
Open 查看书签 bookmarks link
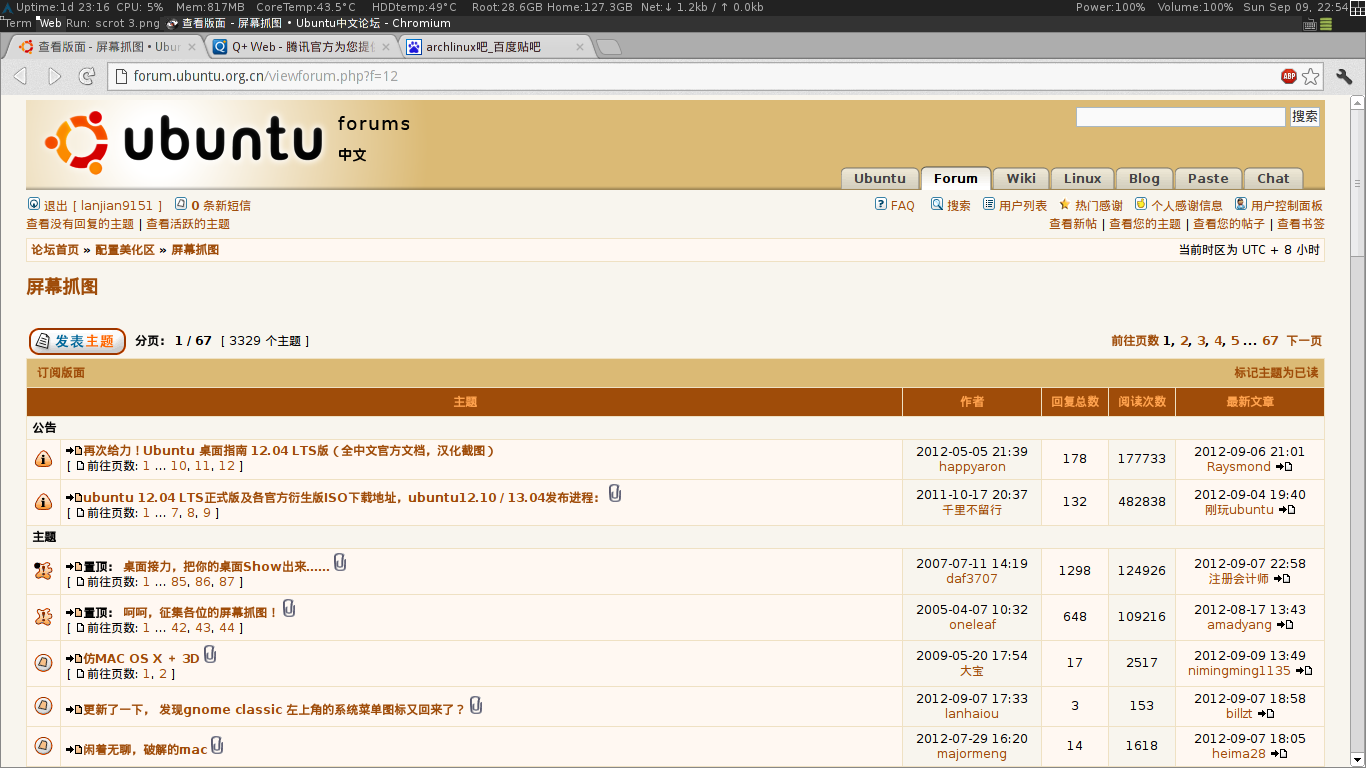(1301, 224)
